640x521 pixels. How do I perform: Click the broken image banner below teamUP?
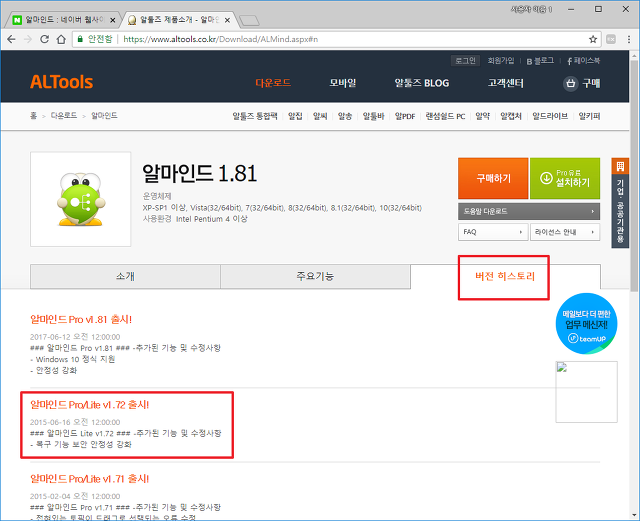[587, 392]
